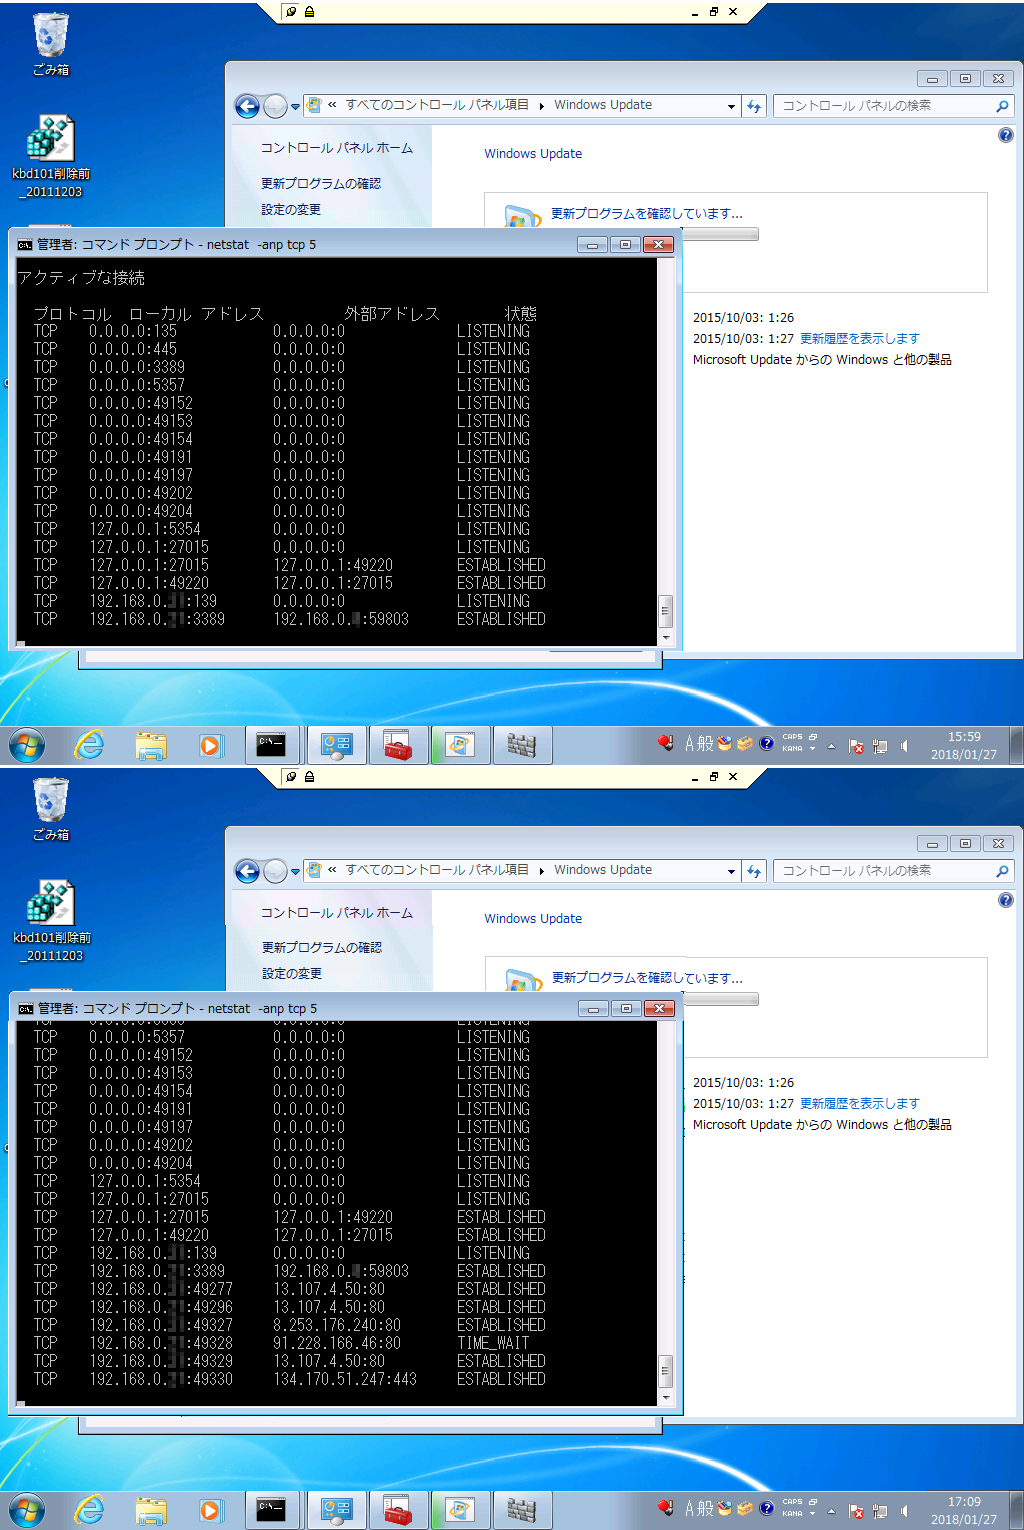Open the recent pages dropdown beside Back at 17:09
The image size is (1024, 1530).
click(295, 872)
